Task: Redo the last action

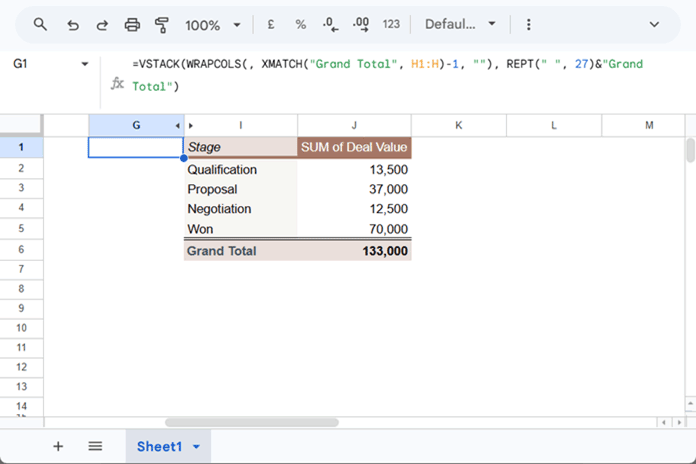Action: pos(102,25)
